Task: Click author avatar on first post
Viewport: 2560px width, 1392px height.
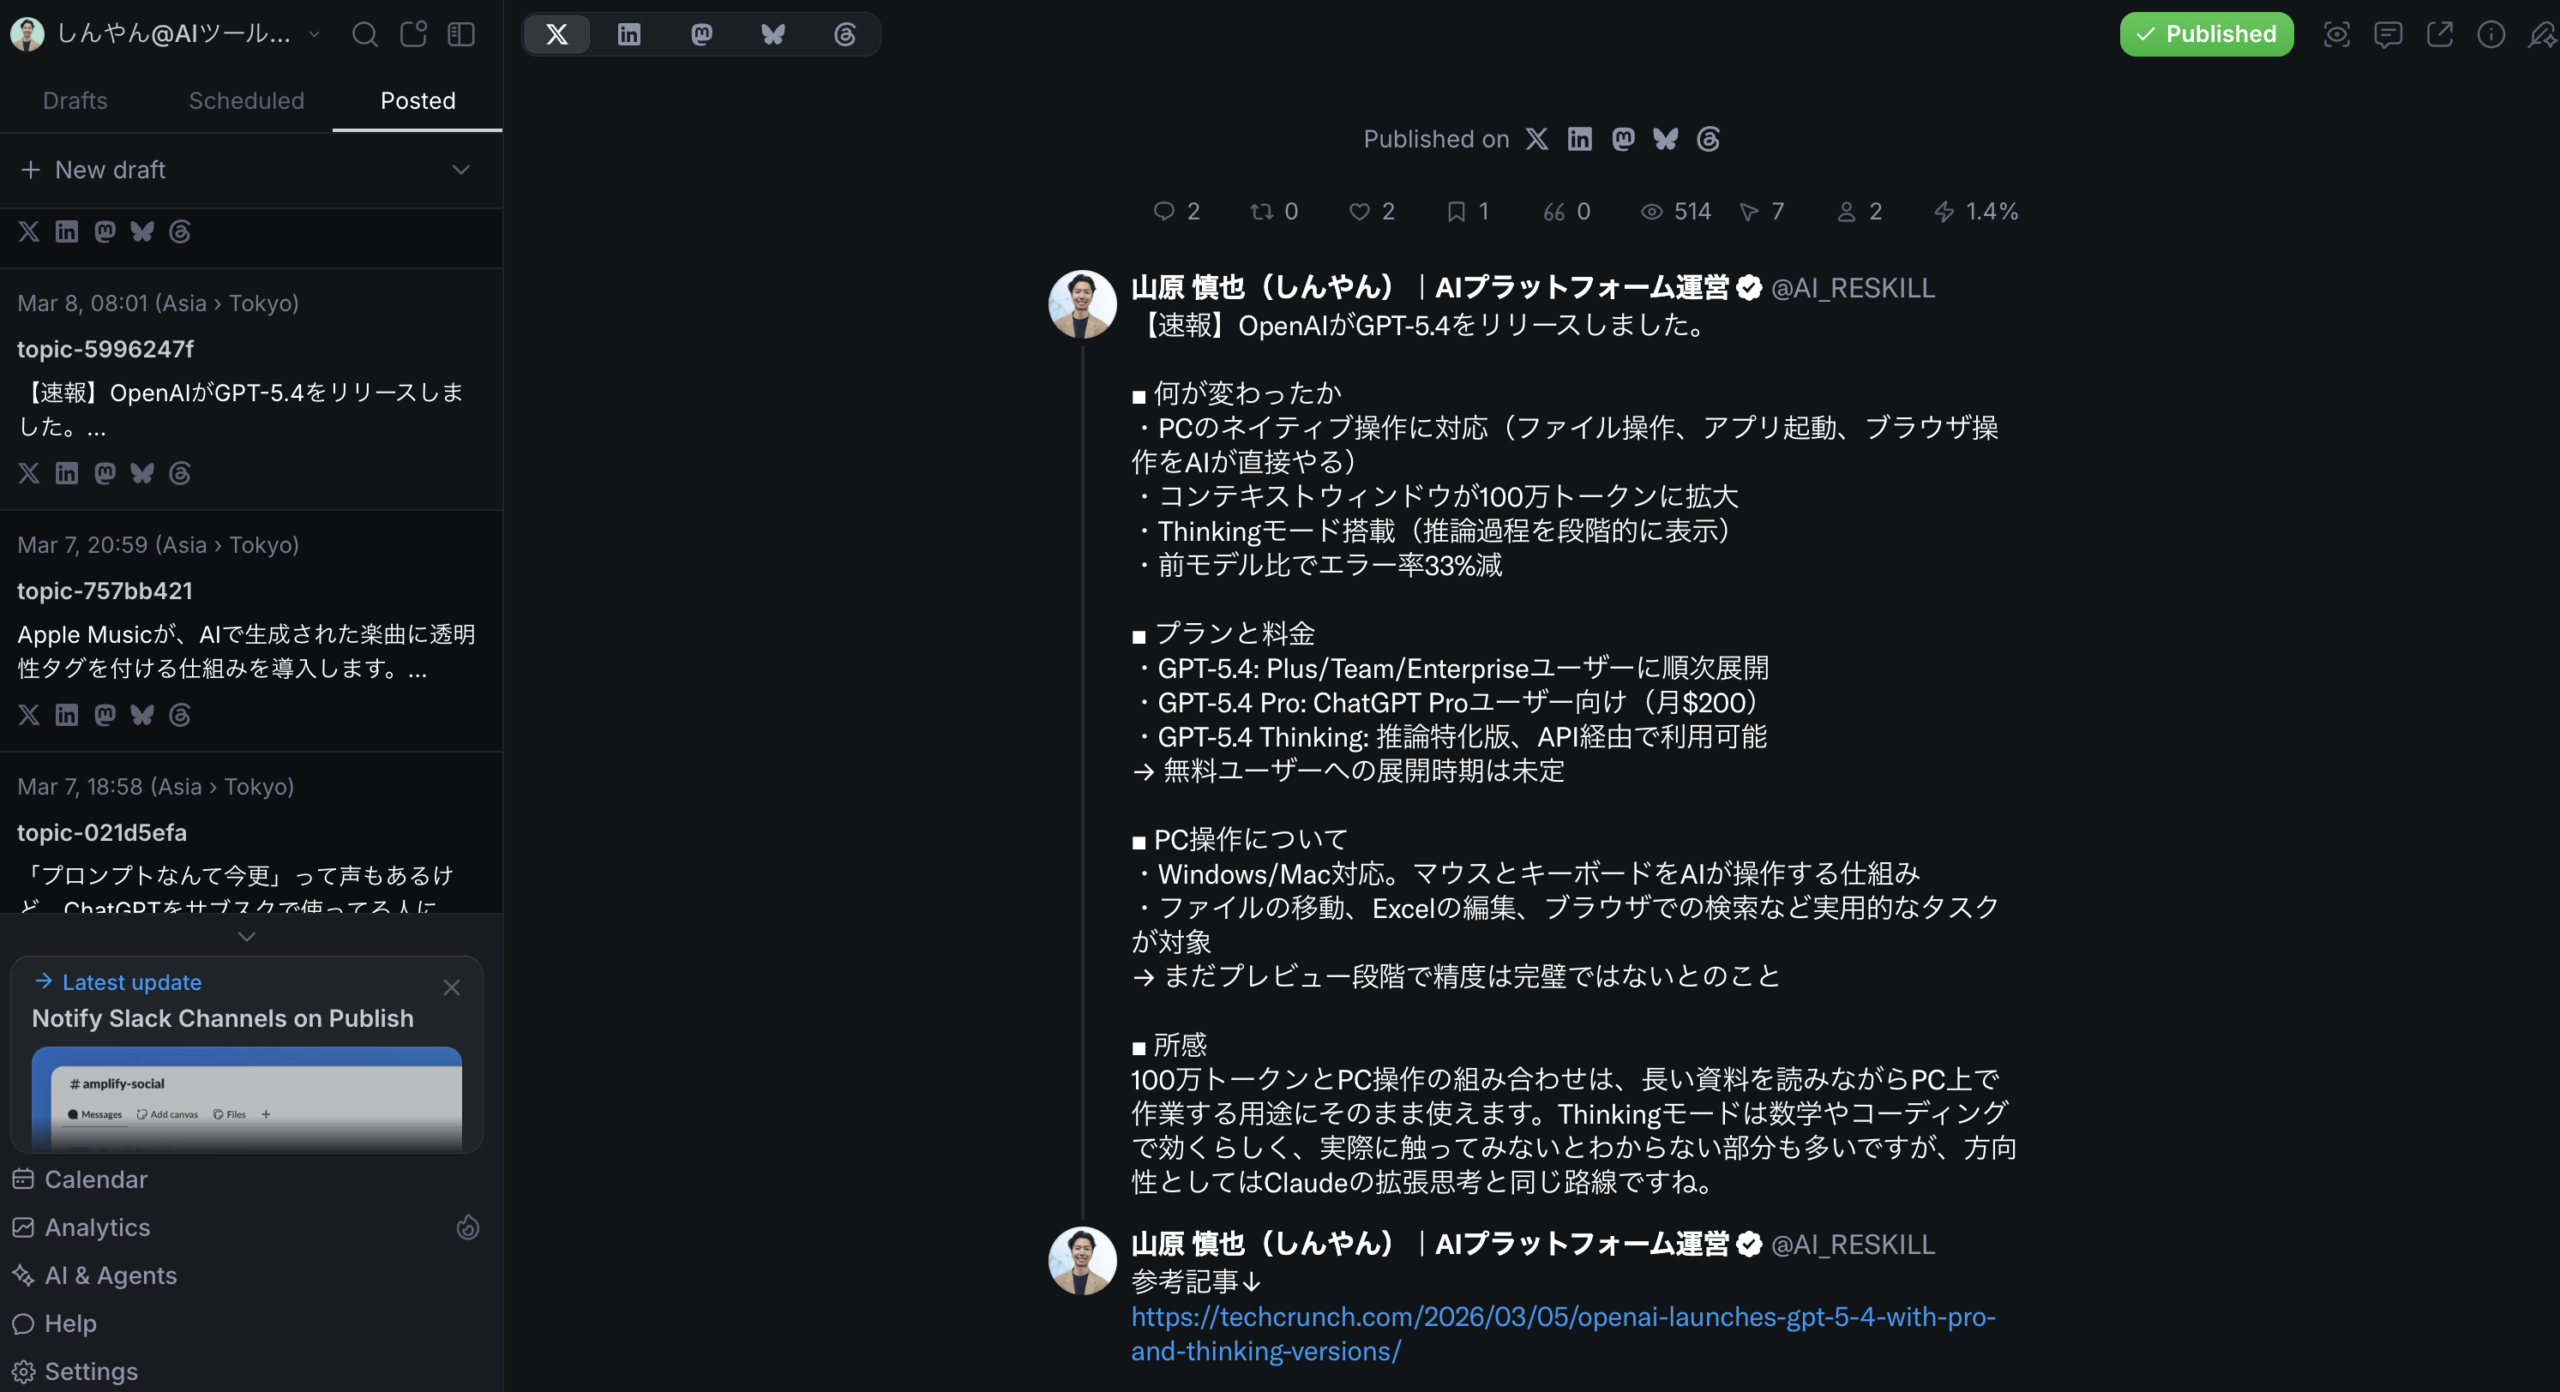Action: coord(1082,304)
